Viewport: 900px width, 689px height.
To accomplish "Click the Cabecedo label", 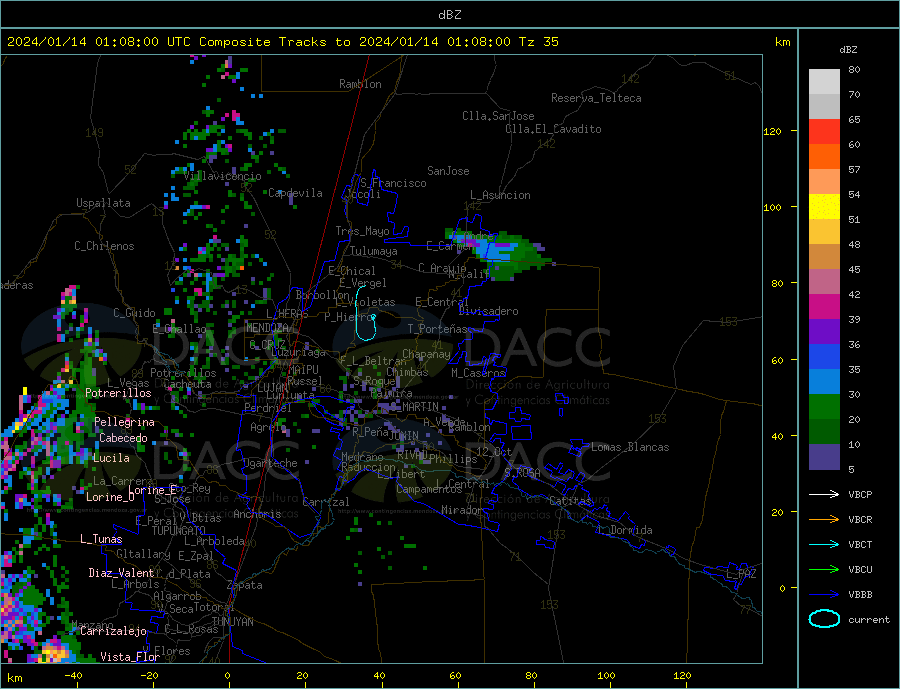I will tap(123, 438).
